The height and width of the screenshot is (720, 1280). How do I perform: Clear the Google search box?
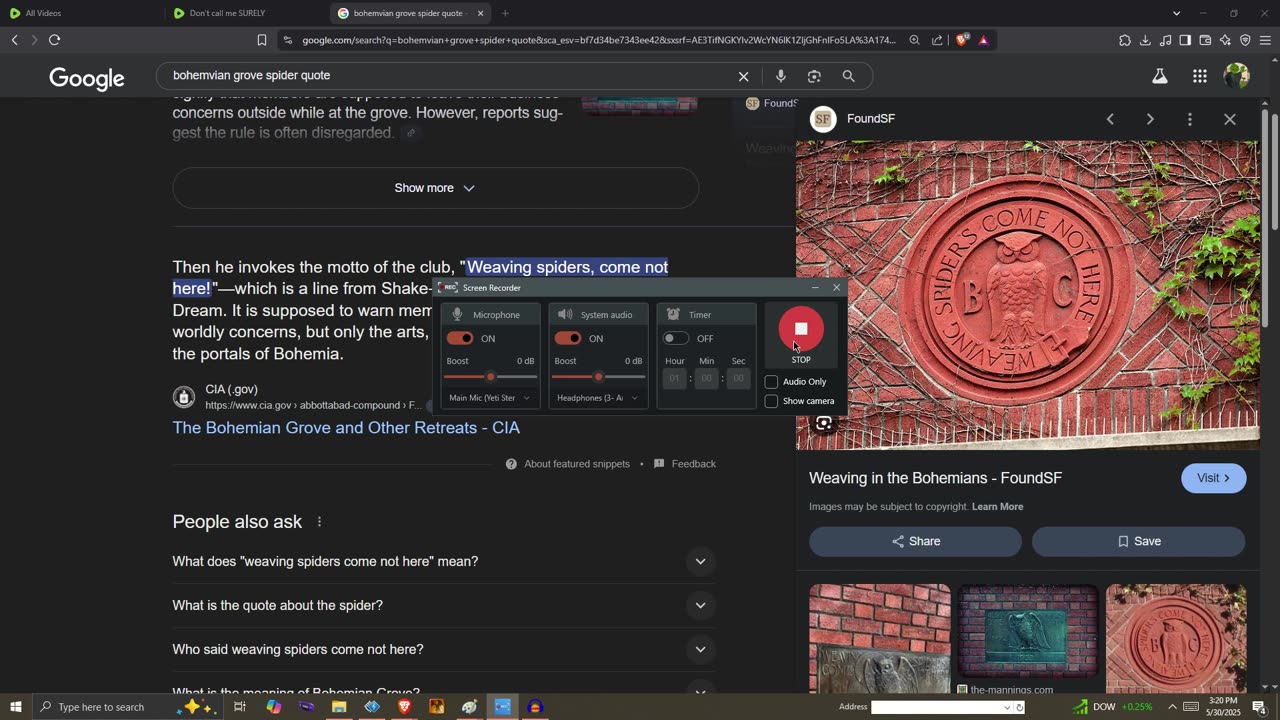click(743, 76)
